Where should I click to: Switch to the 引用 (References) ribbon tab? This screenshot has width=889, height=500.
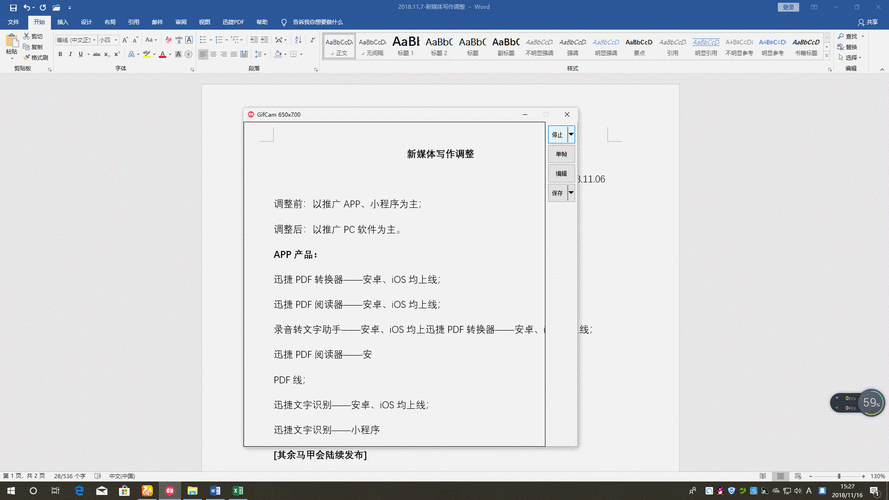(x=133, y=22)
